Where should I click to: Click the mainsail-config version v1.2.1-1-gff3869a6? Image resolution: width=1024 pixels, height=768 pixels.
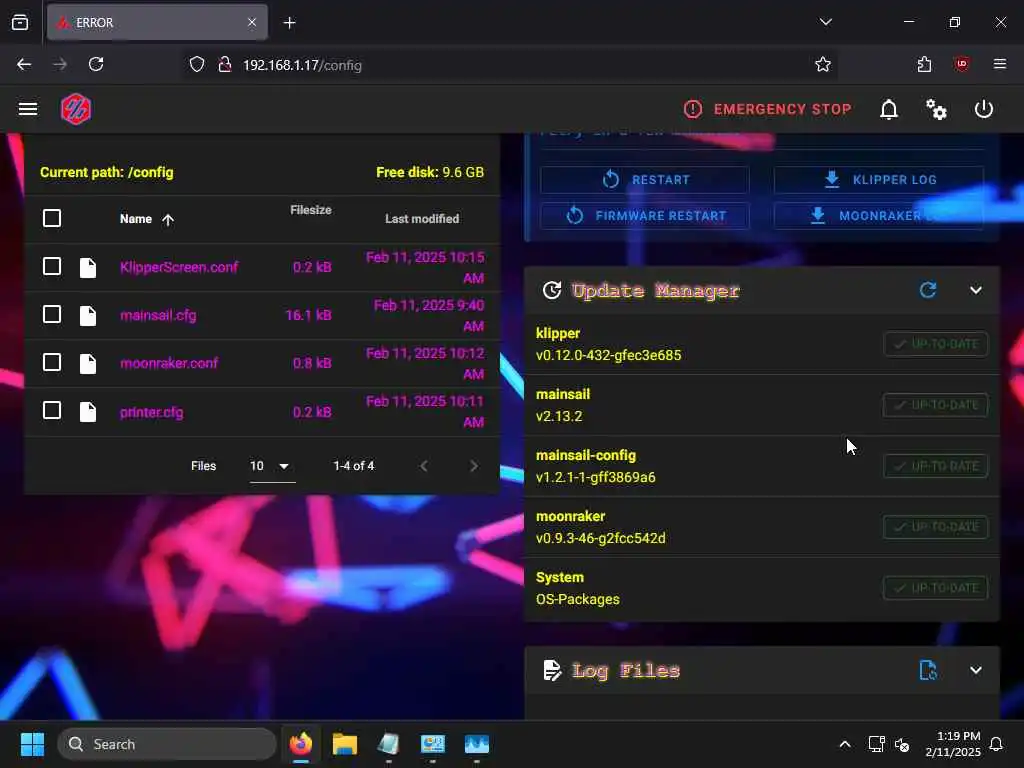coord(596,477)
